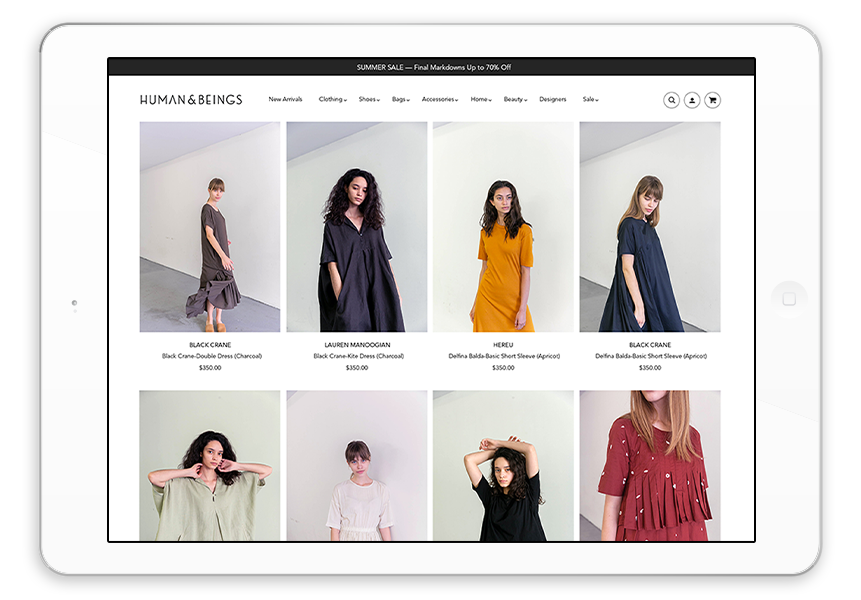Open the Sale dropdown menu
Image resolution: width=861 pixels, height=600 pixels.
pos(590,100)
